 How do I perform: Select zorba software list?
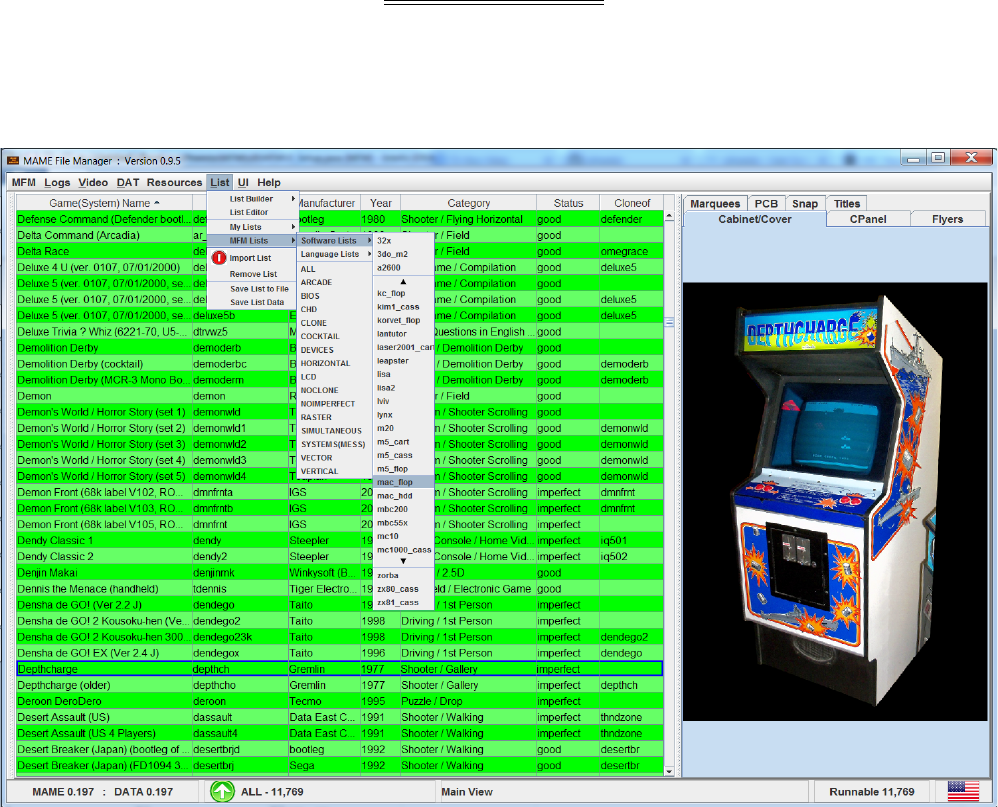(x=404, y=575)
